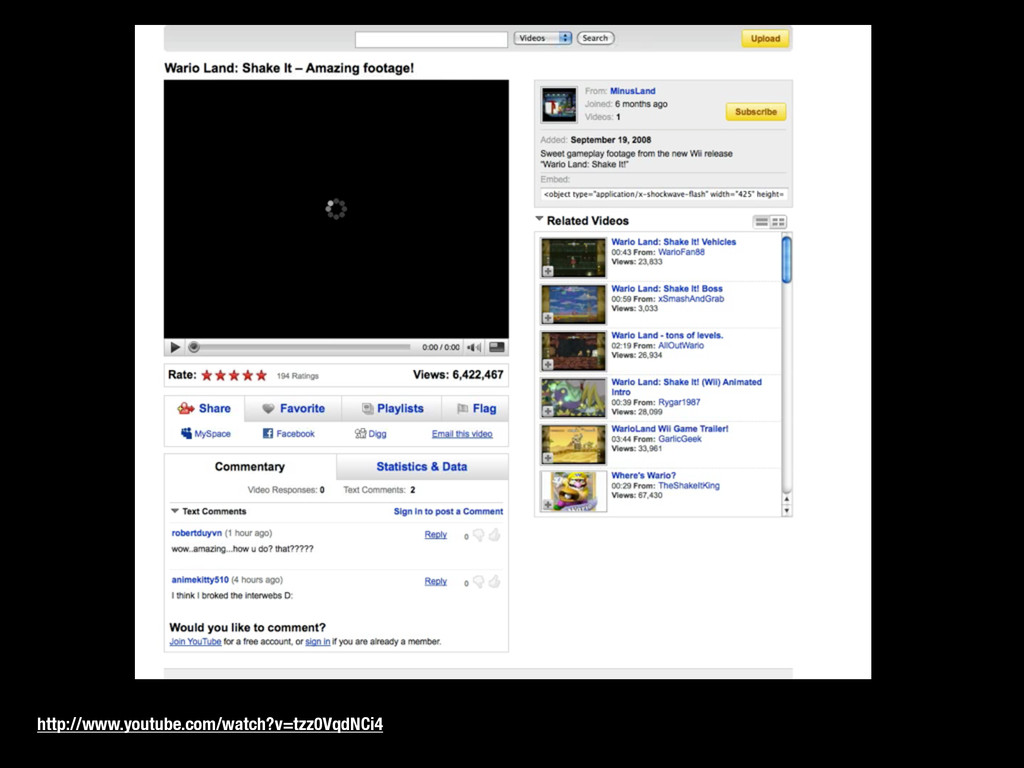Open TheShakeItKing uploader link
Image resolution: width=1024 pixels, height=768 pixels.
tap(688, 485)
